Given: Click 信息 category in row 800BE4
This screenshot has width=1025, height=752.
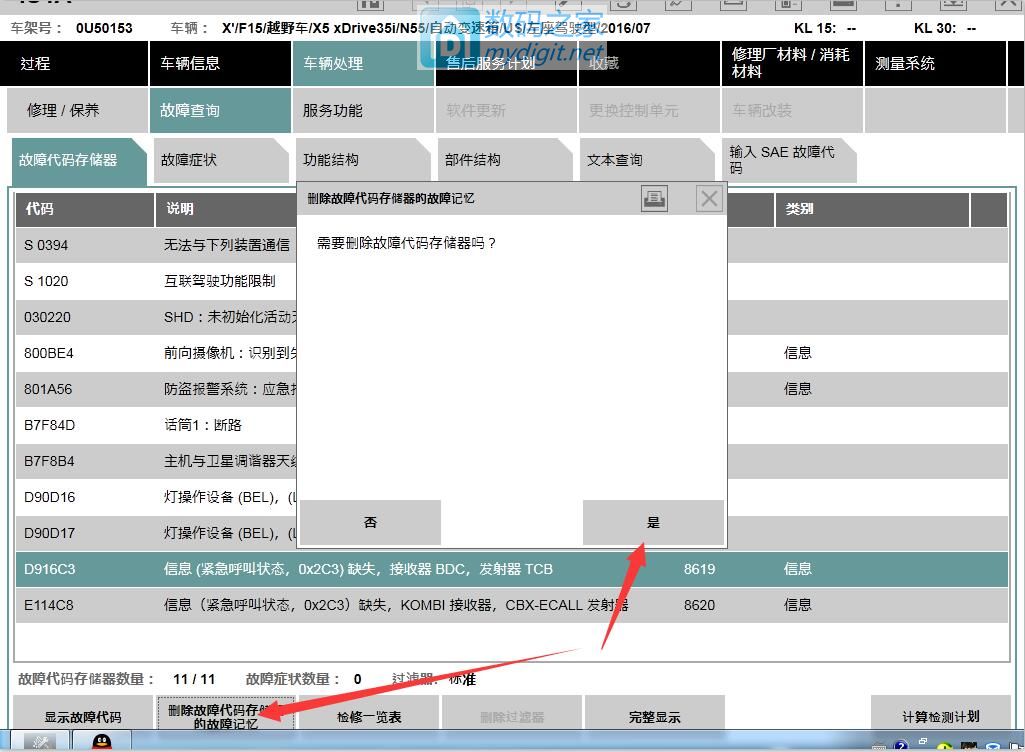Looking at the screenshot, I should pos(798,353).
